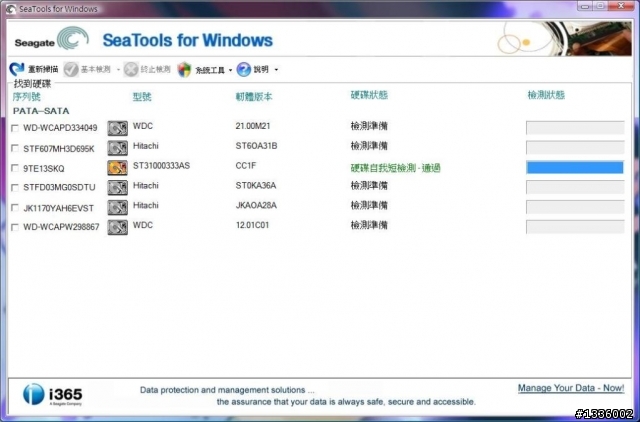Click the drive icon for WD-WCAPD334049

(x=118, y=128)
